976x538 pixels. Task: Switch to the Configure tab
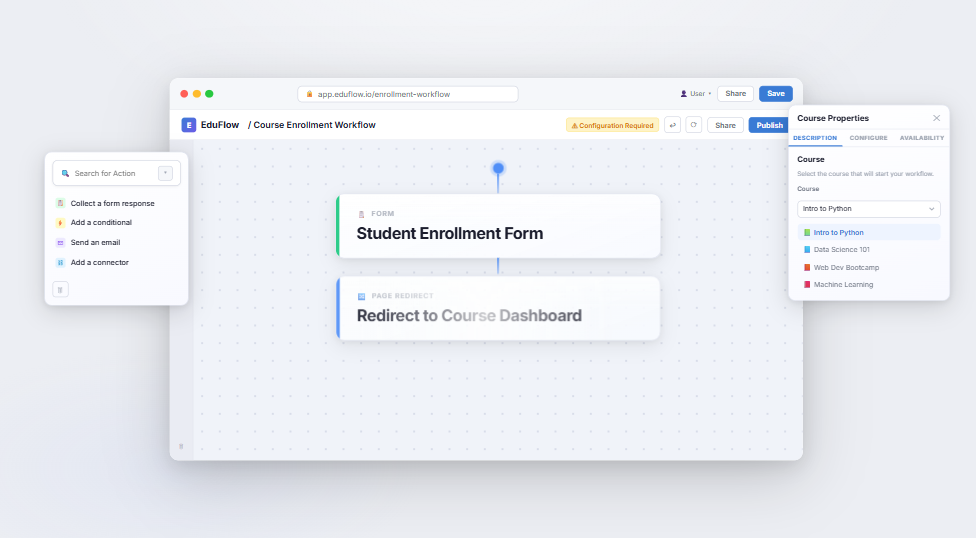(x=868, y=138)
